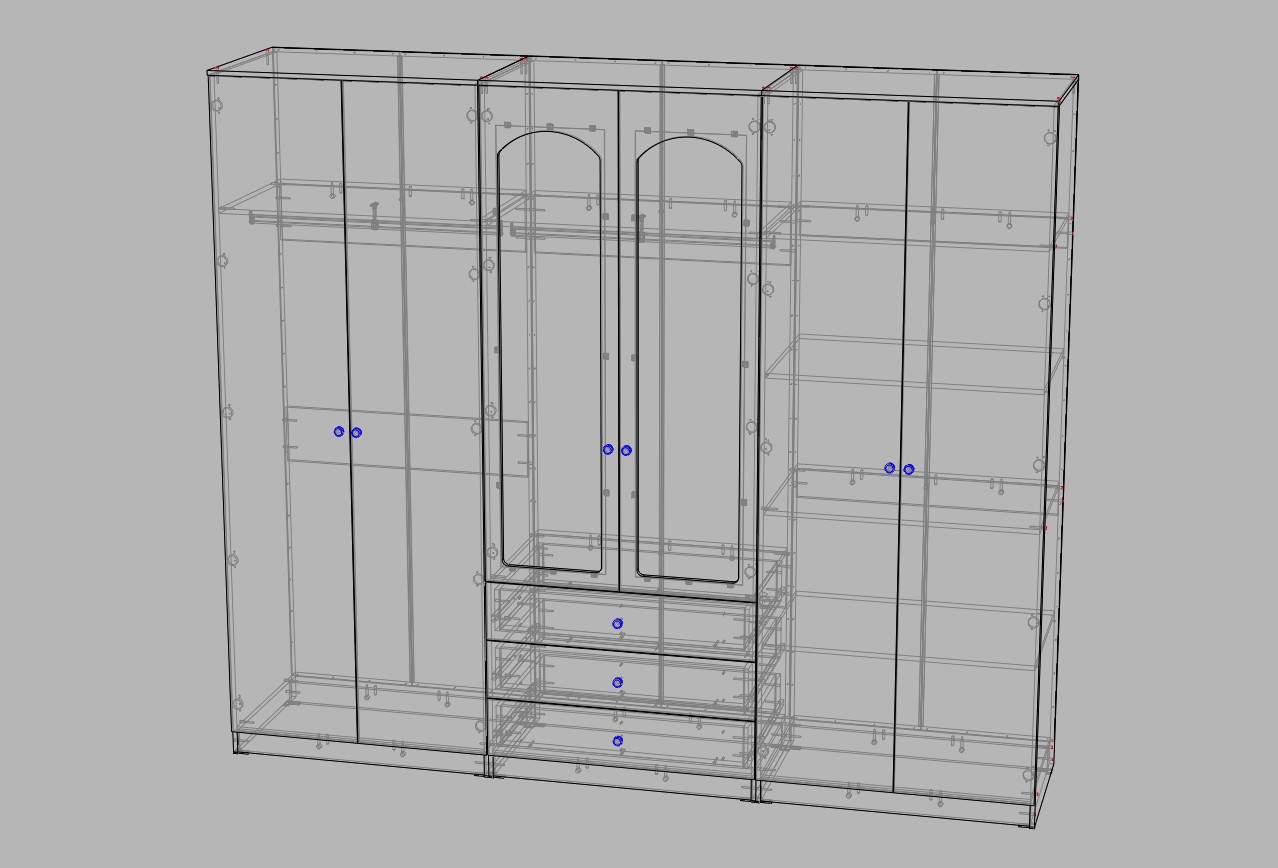Viewport: 1278px width, 868px height.
Task: Select left arched panel of middle cabinet
Action: tap(551, 350)
